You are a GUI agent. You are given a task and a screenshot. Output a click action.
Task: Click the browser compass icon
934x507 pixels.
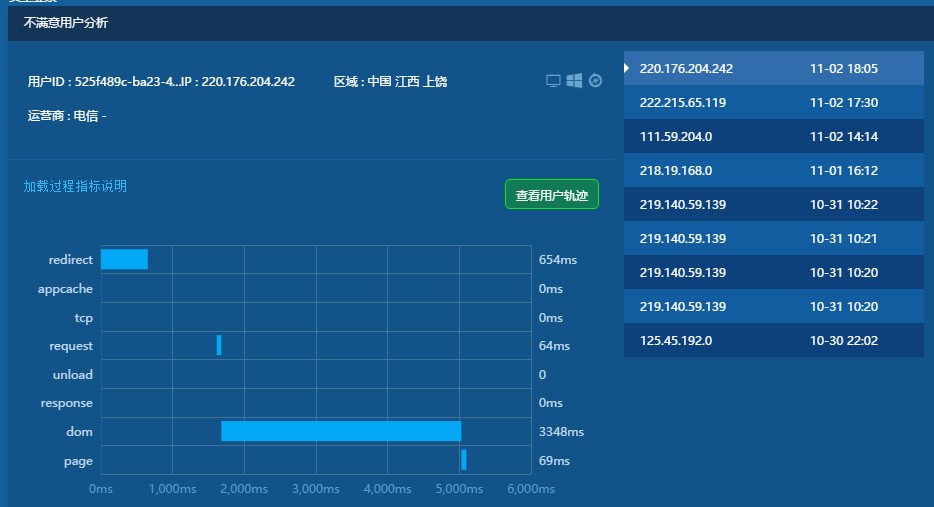pyautogui.click(x=595, y=80)
